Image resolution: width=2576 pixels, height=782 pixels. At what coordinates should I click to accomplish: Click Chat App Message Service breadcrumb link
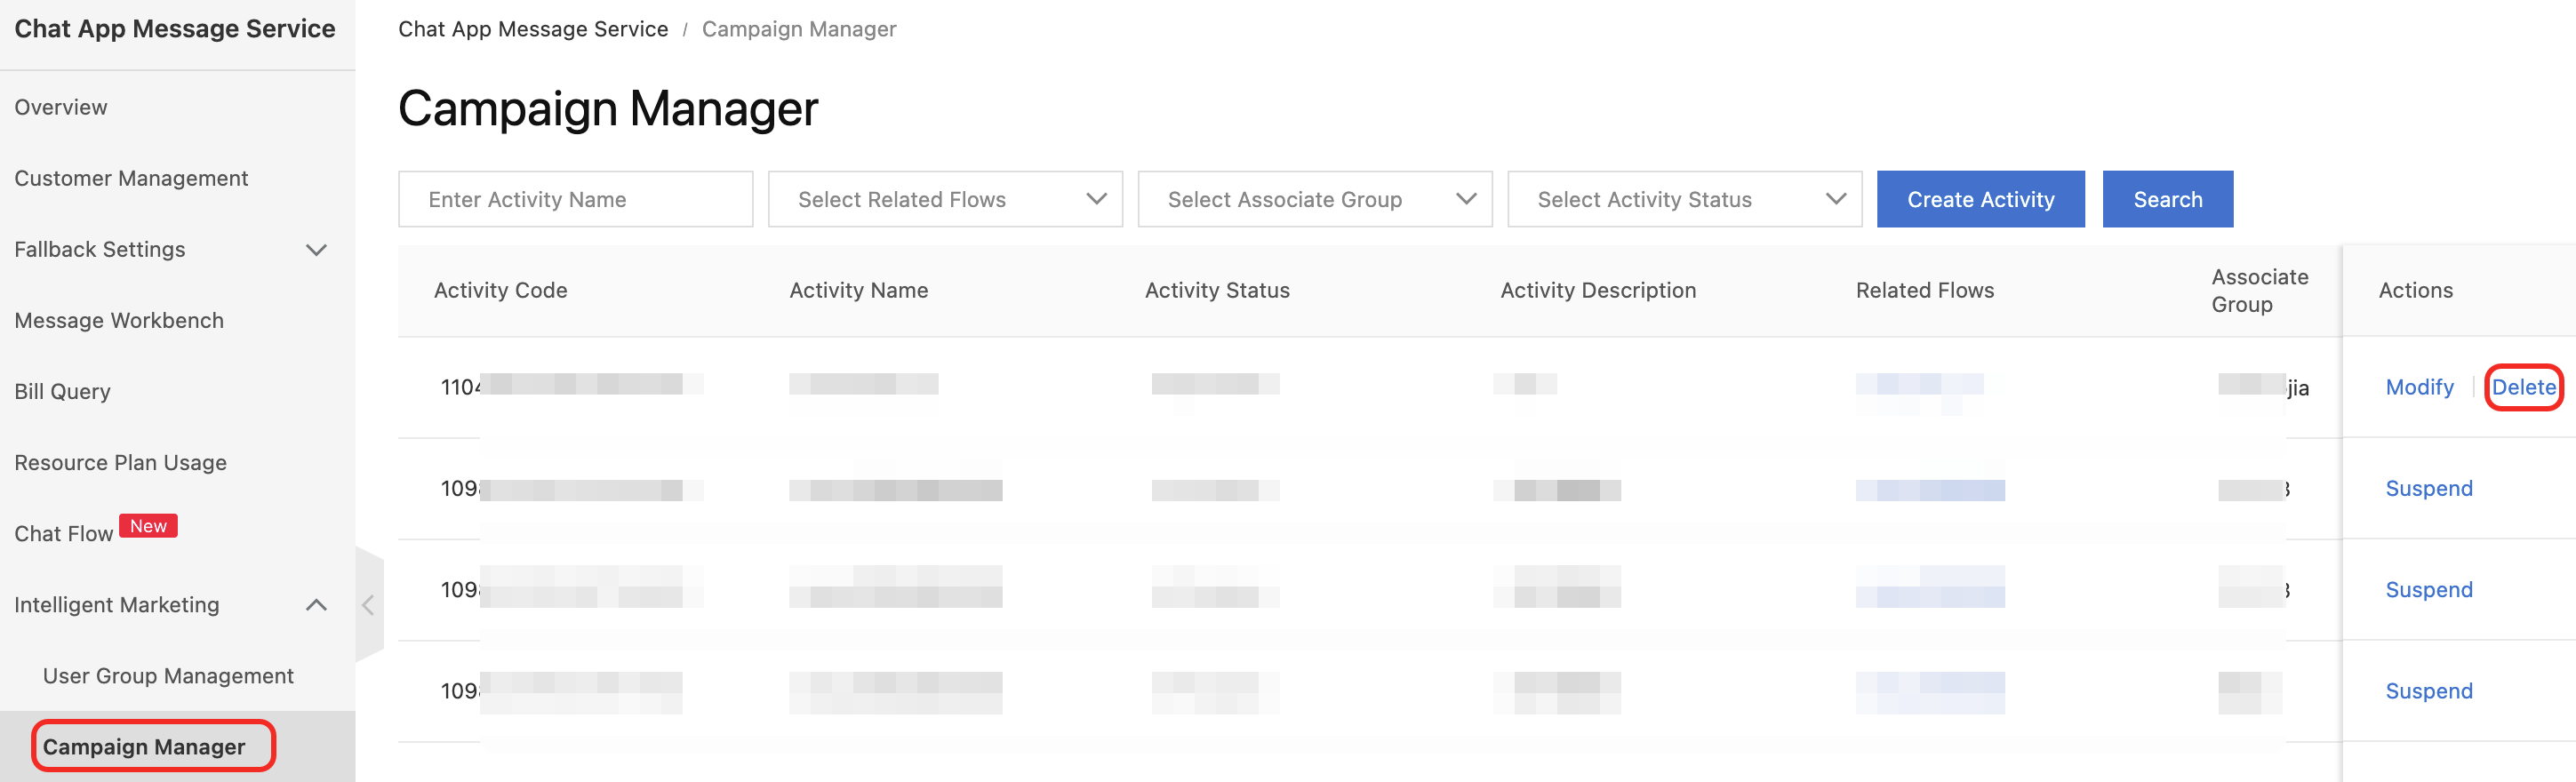(x=533, y=29)
